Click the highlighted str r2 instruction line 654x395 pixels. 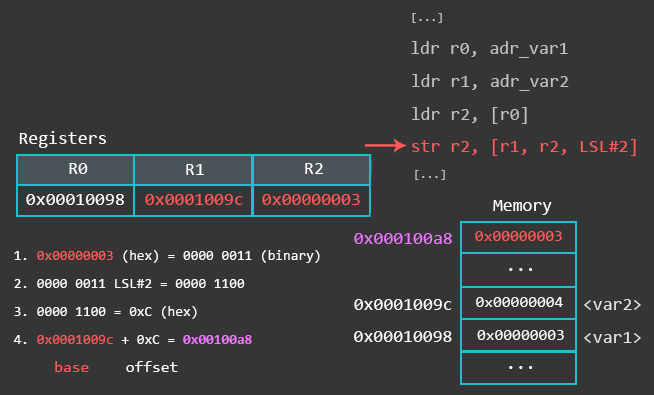click(524, 147)
